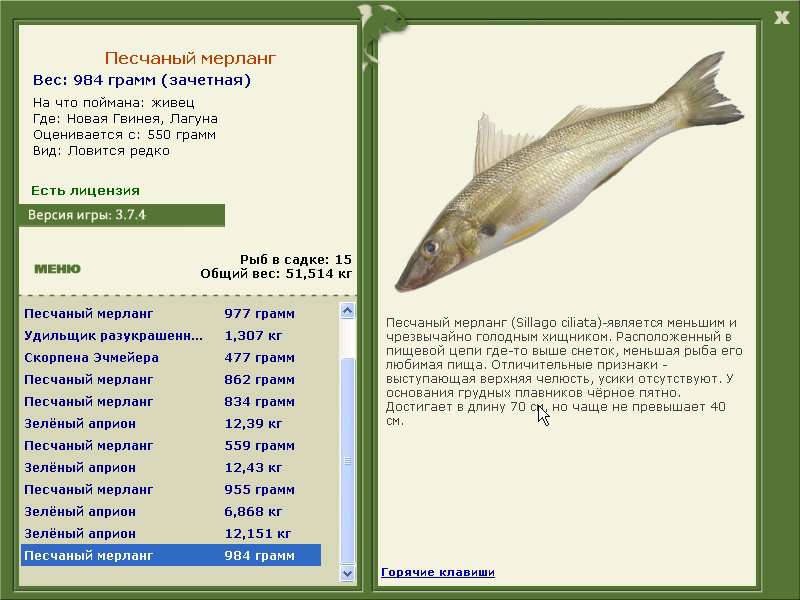Click the scroll down arrow in fish list
Viewport: 800px width, 600px height.
[x=347, y=573]
